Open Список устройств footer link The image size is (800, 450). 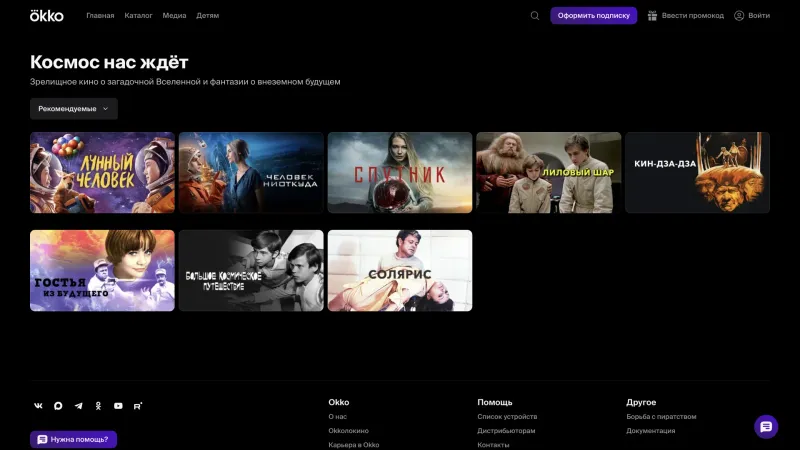(507, 417)
